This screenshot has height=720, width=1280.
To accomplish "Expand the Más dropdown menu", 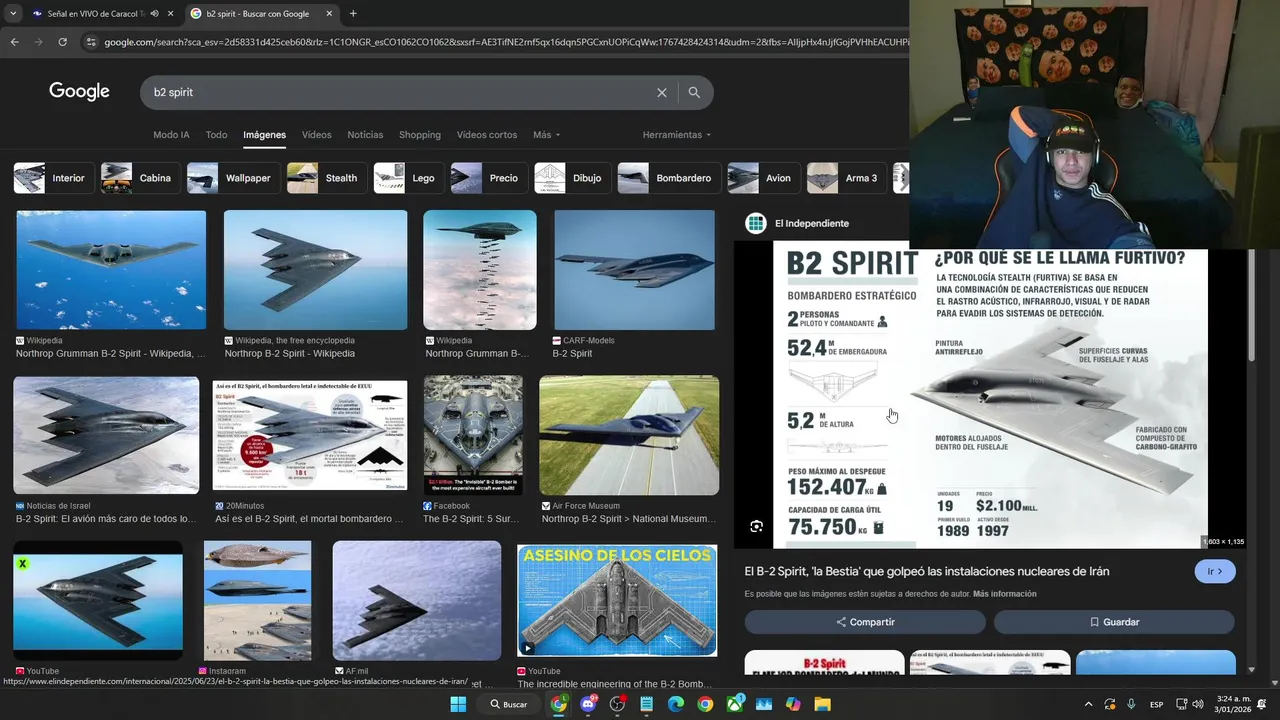I will coord(546,135).
